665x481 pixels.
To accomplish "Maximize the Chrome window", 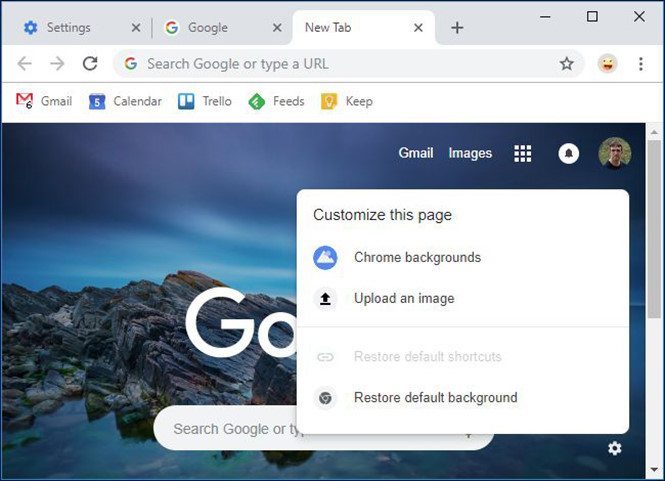I will click(x=592, y=17).
